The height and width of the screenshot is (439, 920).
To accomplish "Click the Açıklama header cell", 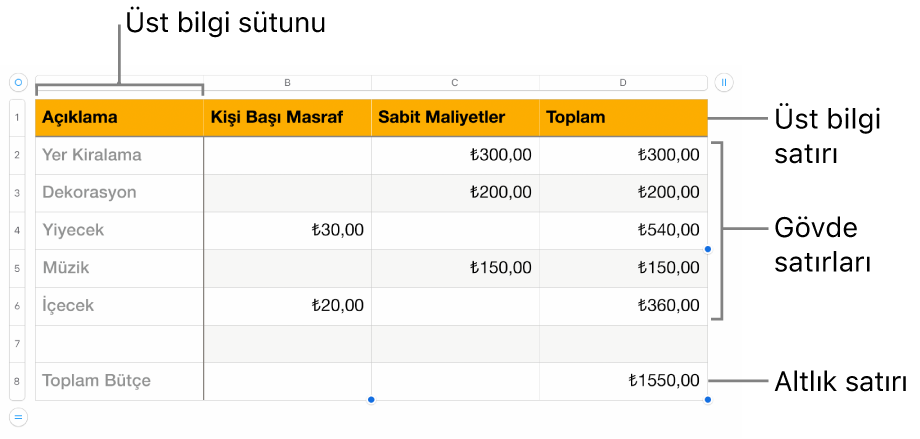I will [120, 118].
